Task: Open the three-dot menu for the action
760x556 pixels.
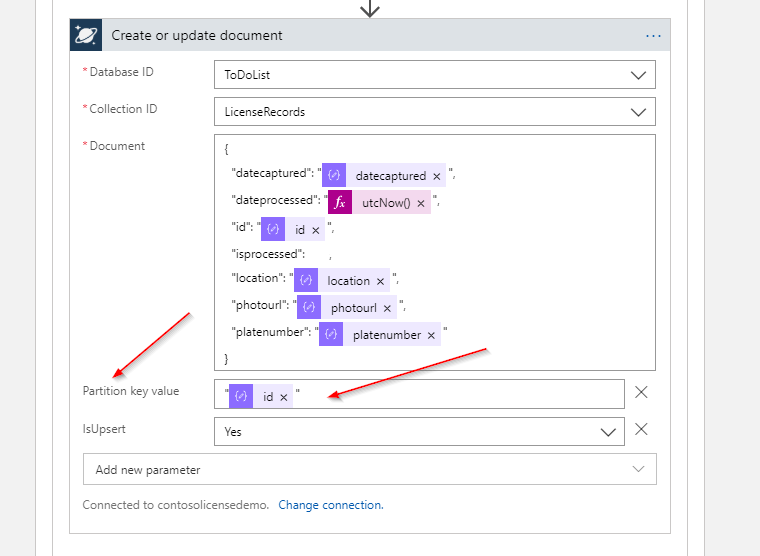Action: (653, 35)
